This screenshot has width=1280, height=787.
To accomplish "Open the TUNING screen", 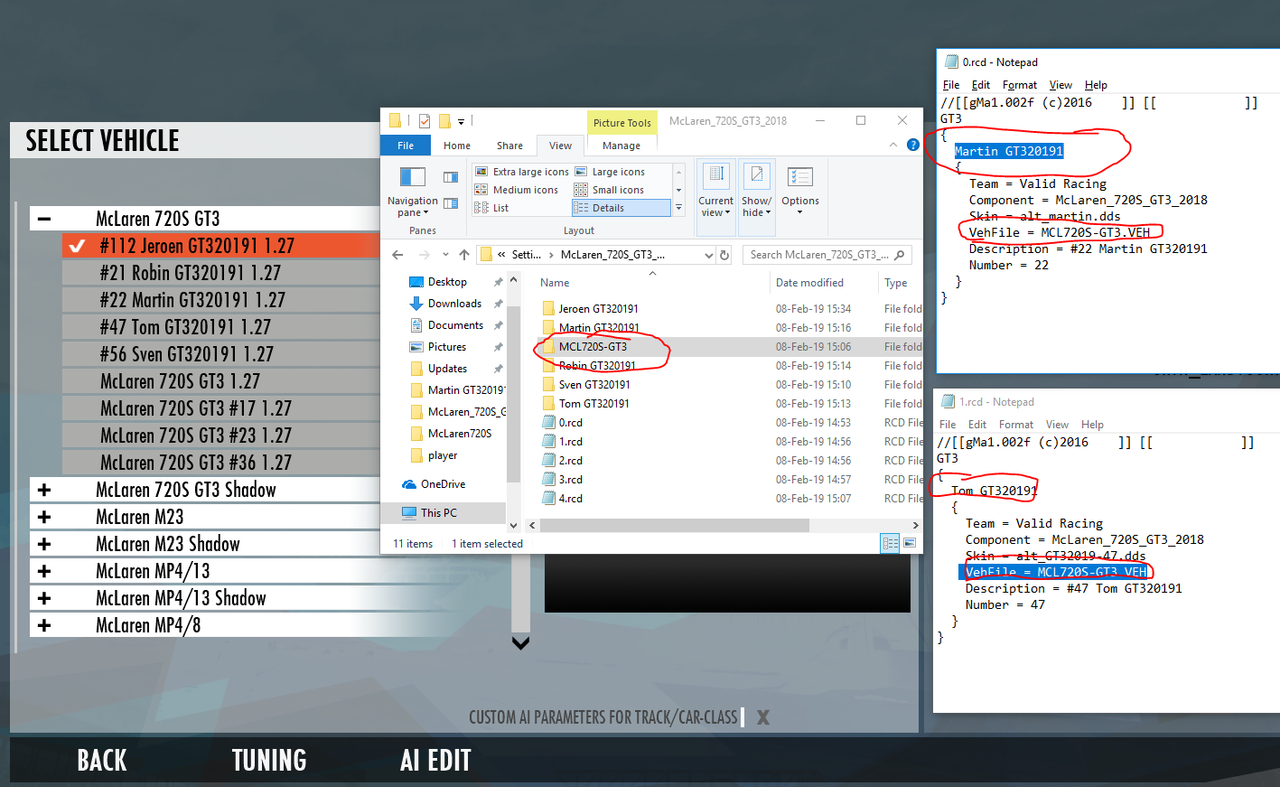I will tap(269, 760).
